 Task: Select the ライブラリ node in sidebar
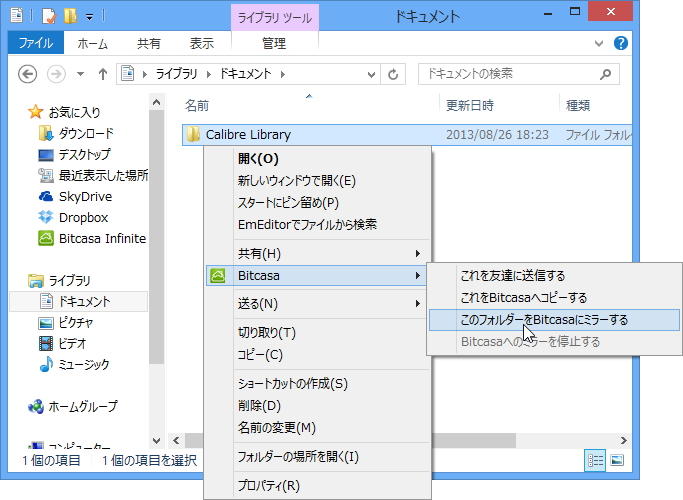(x=59, y=280)
